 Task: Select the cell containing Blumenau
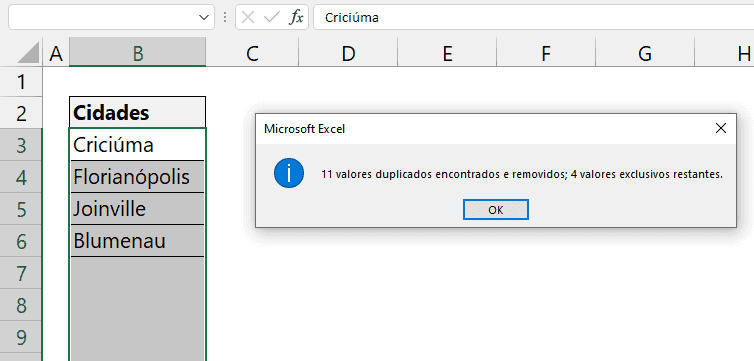[x=138, y=241]
